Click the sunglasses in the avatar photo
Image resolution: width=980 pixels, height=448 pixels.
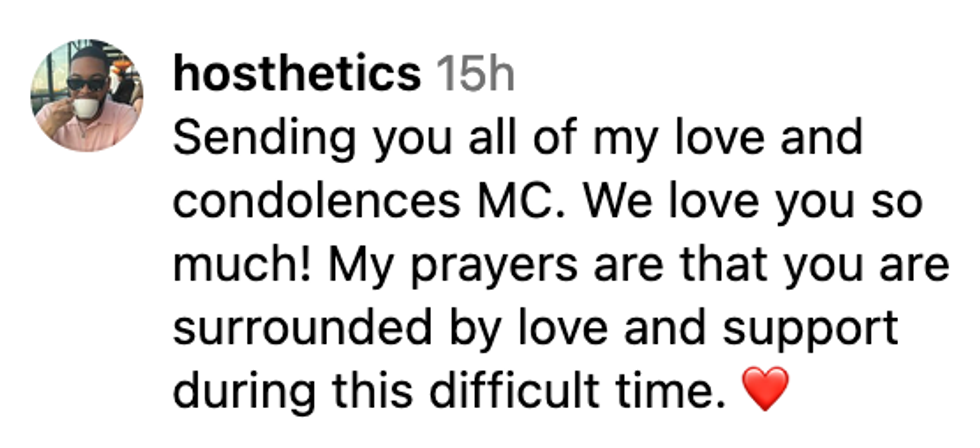[x=86, y=84]
